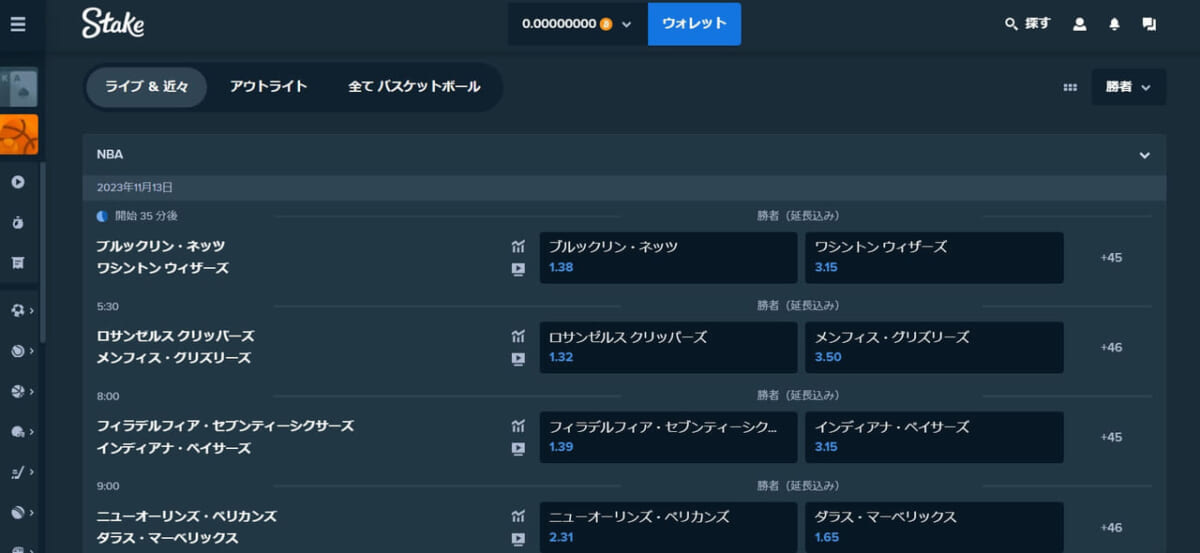Open the stopwatch upcoming icon in sidebar
1200x553 pixels.
tap(18, 222)
